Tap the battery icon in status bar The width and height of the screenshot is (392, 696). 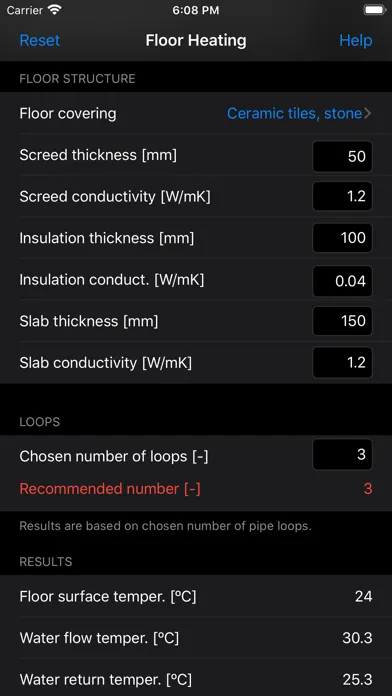coord(375,10)
